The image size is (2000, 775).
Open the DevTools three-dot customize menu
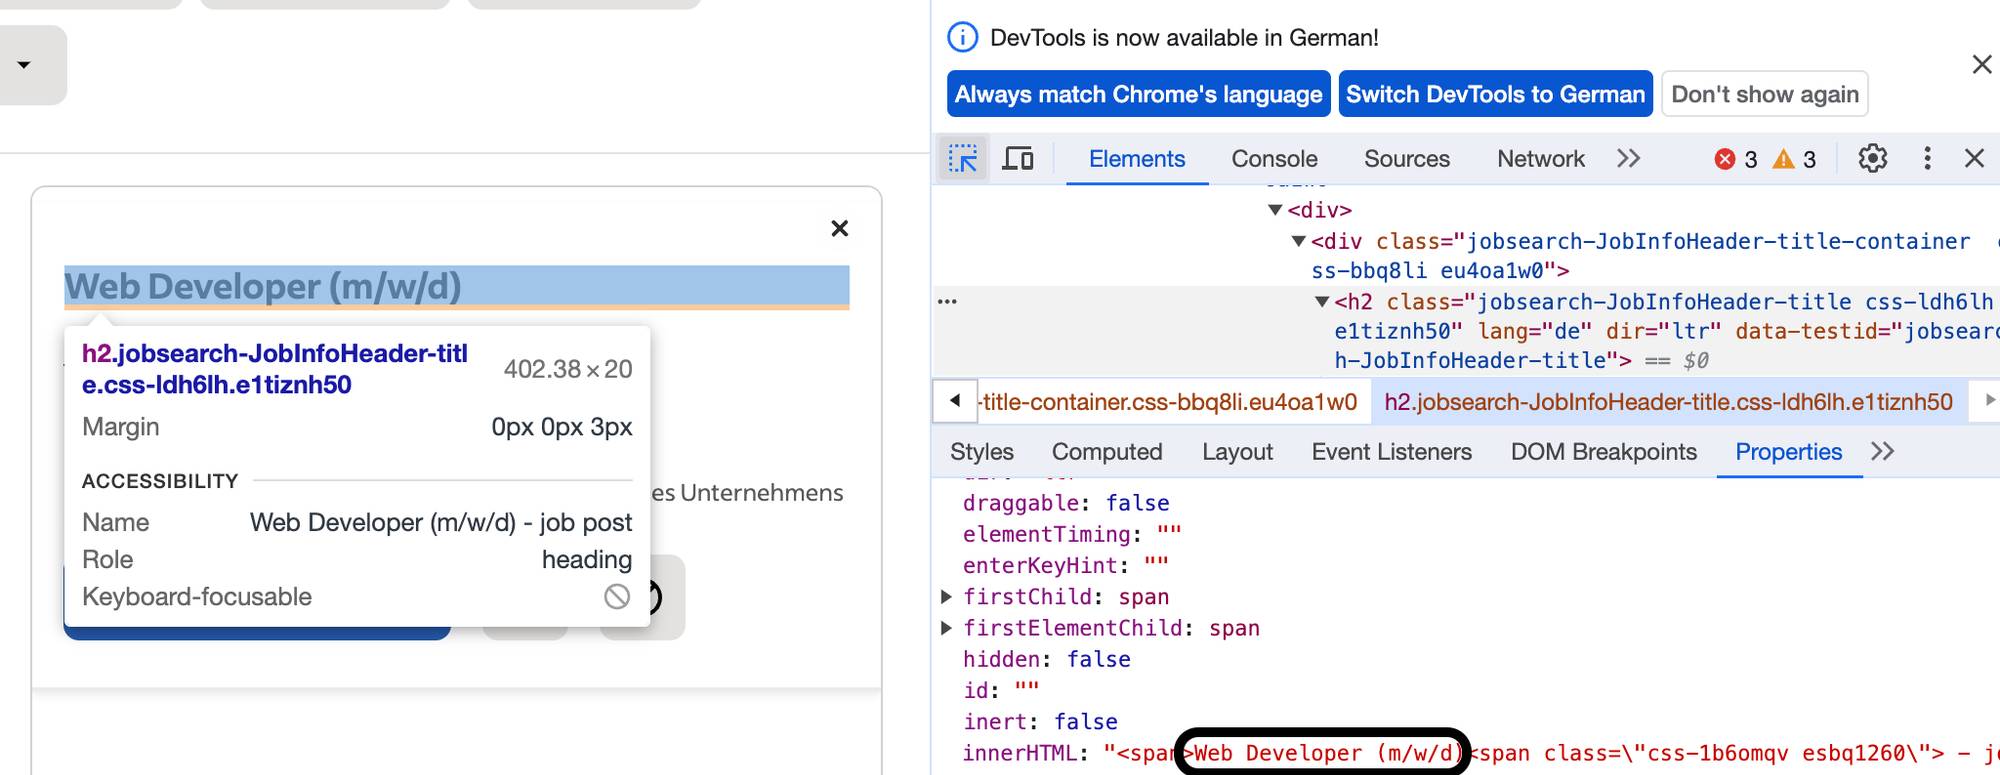pos(1927,159)
